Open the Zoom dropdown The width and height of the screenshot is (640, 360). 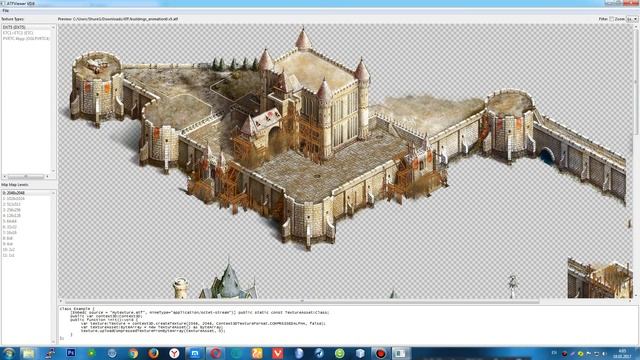pyautogui.click(x=632, y=19)
